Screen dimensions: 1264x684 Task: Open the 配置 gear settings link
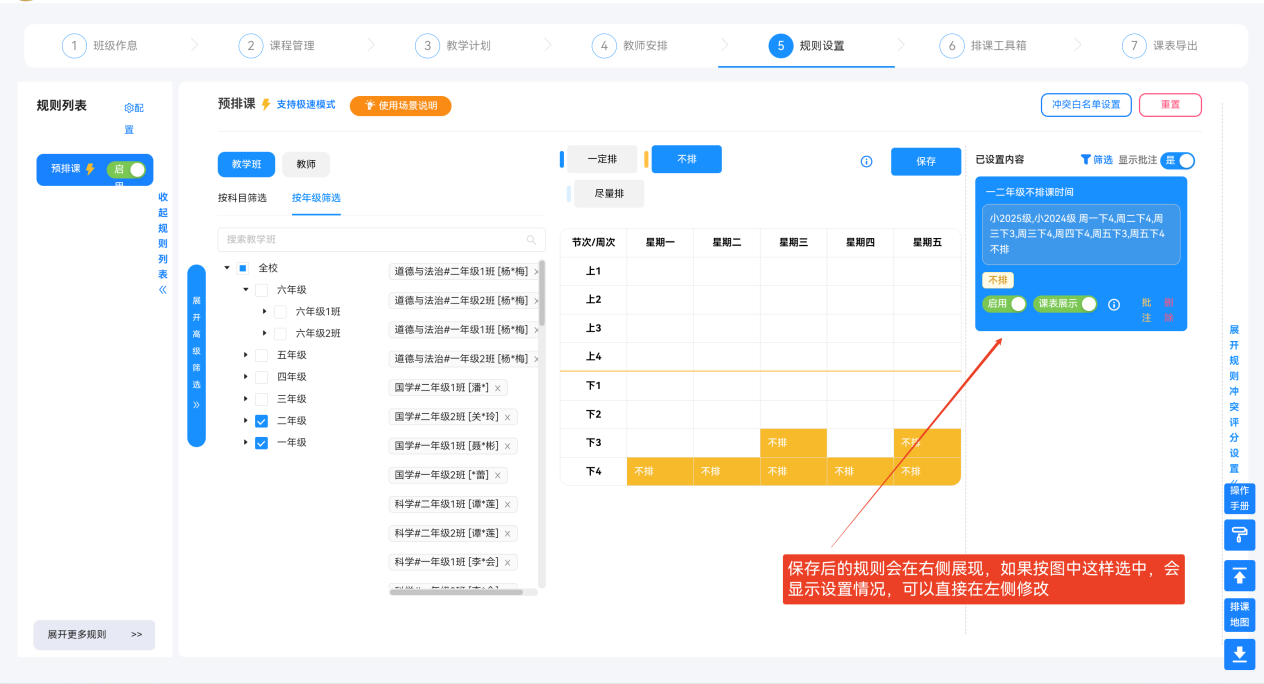coord(134,118)
